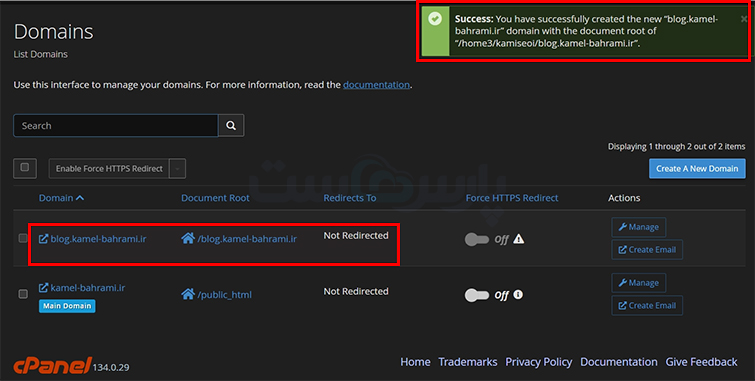Screen dimensions: 755x381
Task: Click the Not Redirected text for blog.kamel-bahrami.ir
Action: coord(356,236)
